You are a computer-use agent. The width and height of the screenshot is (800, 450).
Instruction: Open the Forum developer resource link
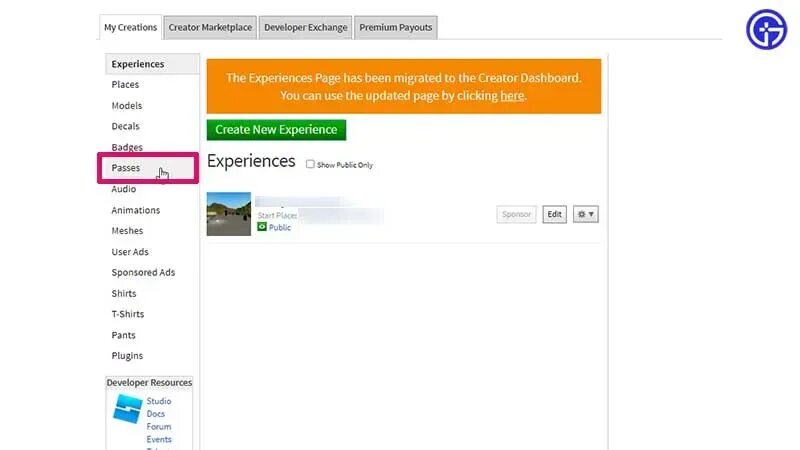pos(159,427)
